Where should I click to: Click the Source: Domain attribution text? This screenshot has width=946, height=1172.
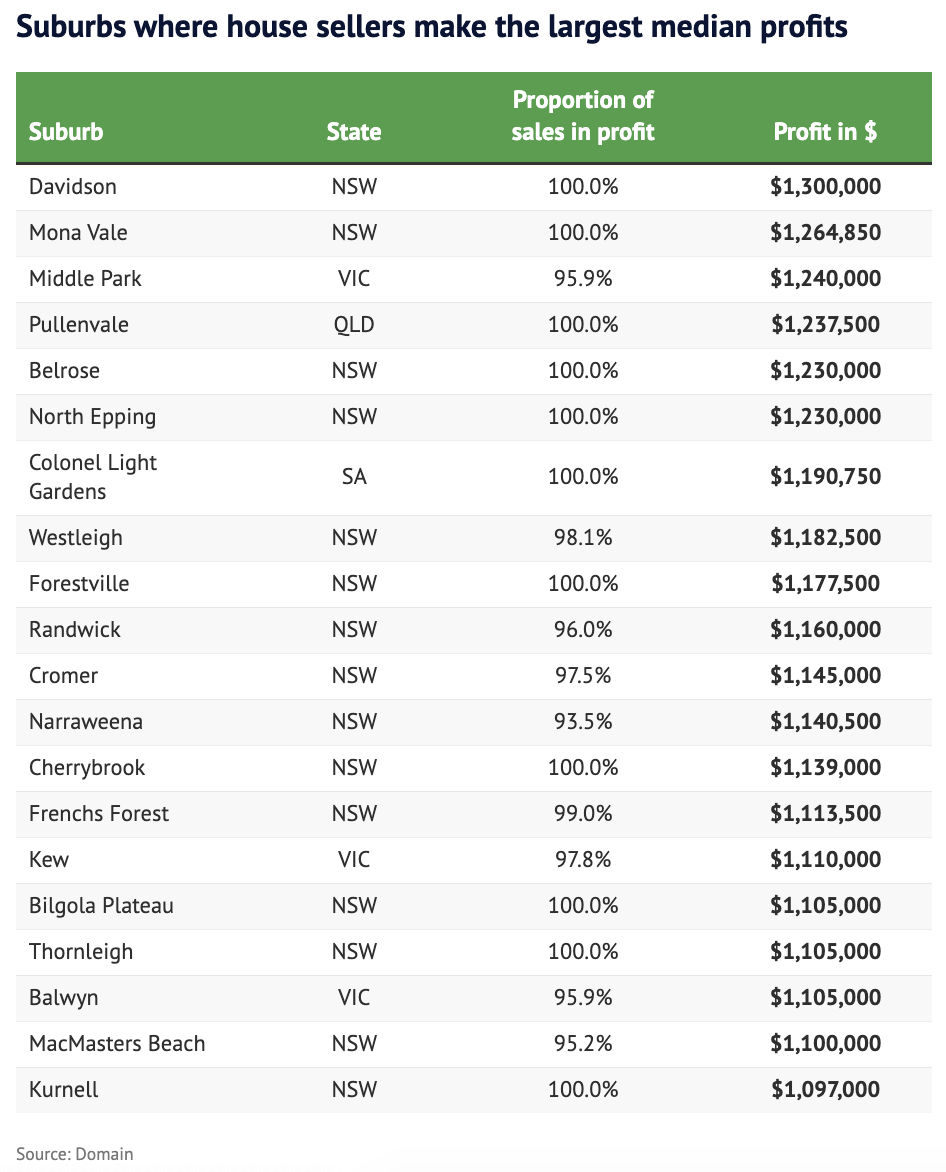coord(74,1153)
